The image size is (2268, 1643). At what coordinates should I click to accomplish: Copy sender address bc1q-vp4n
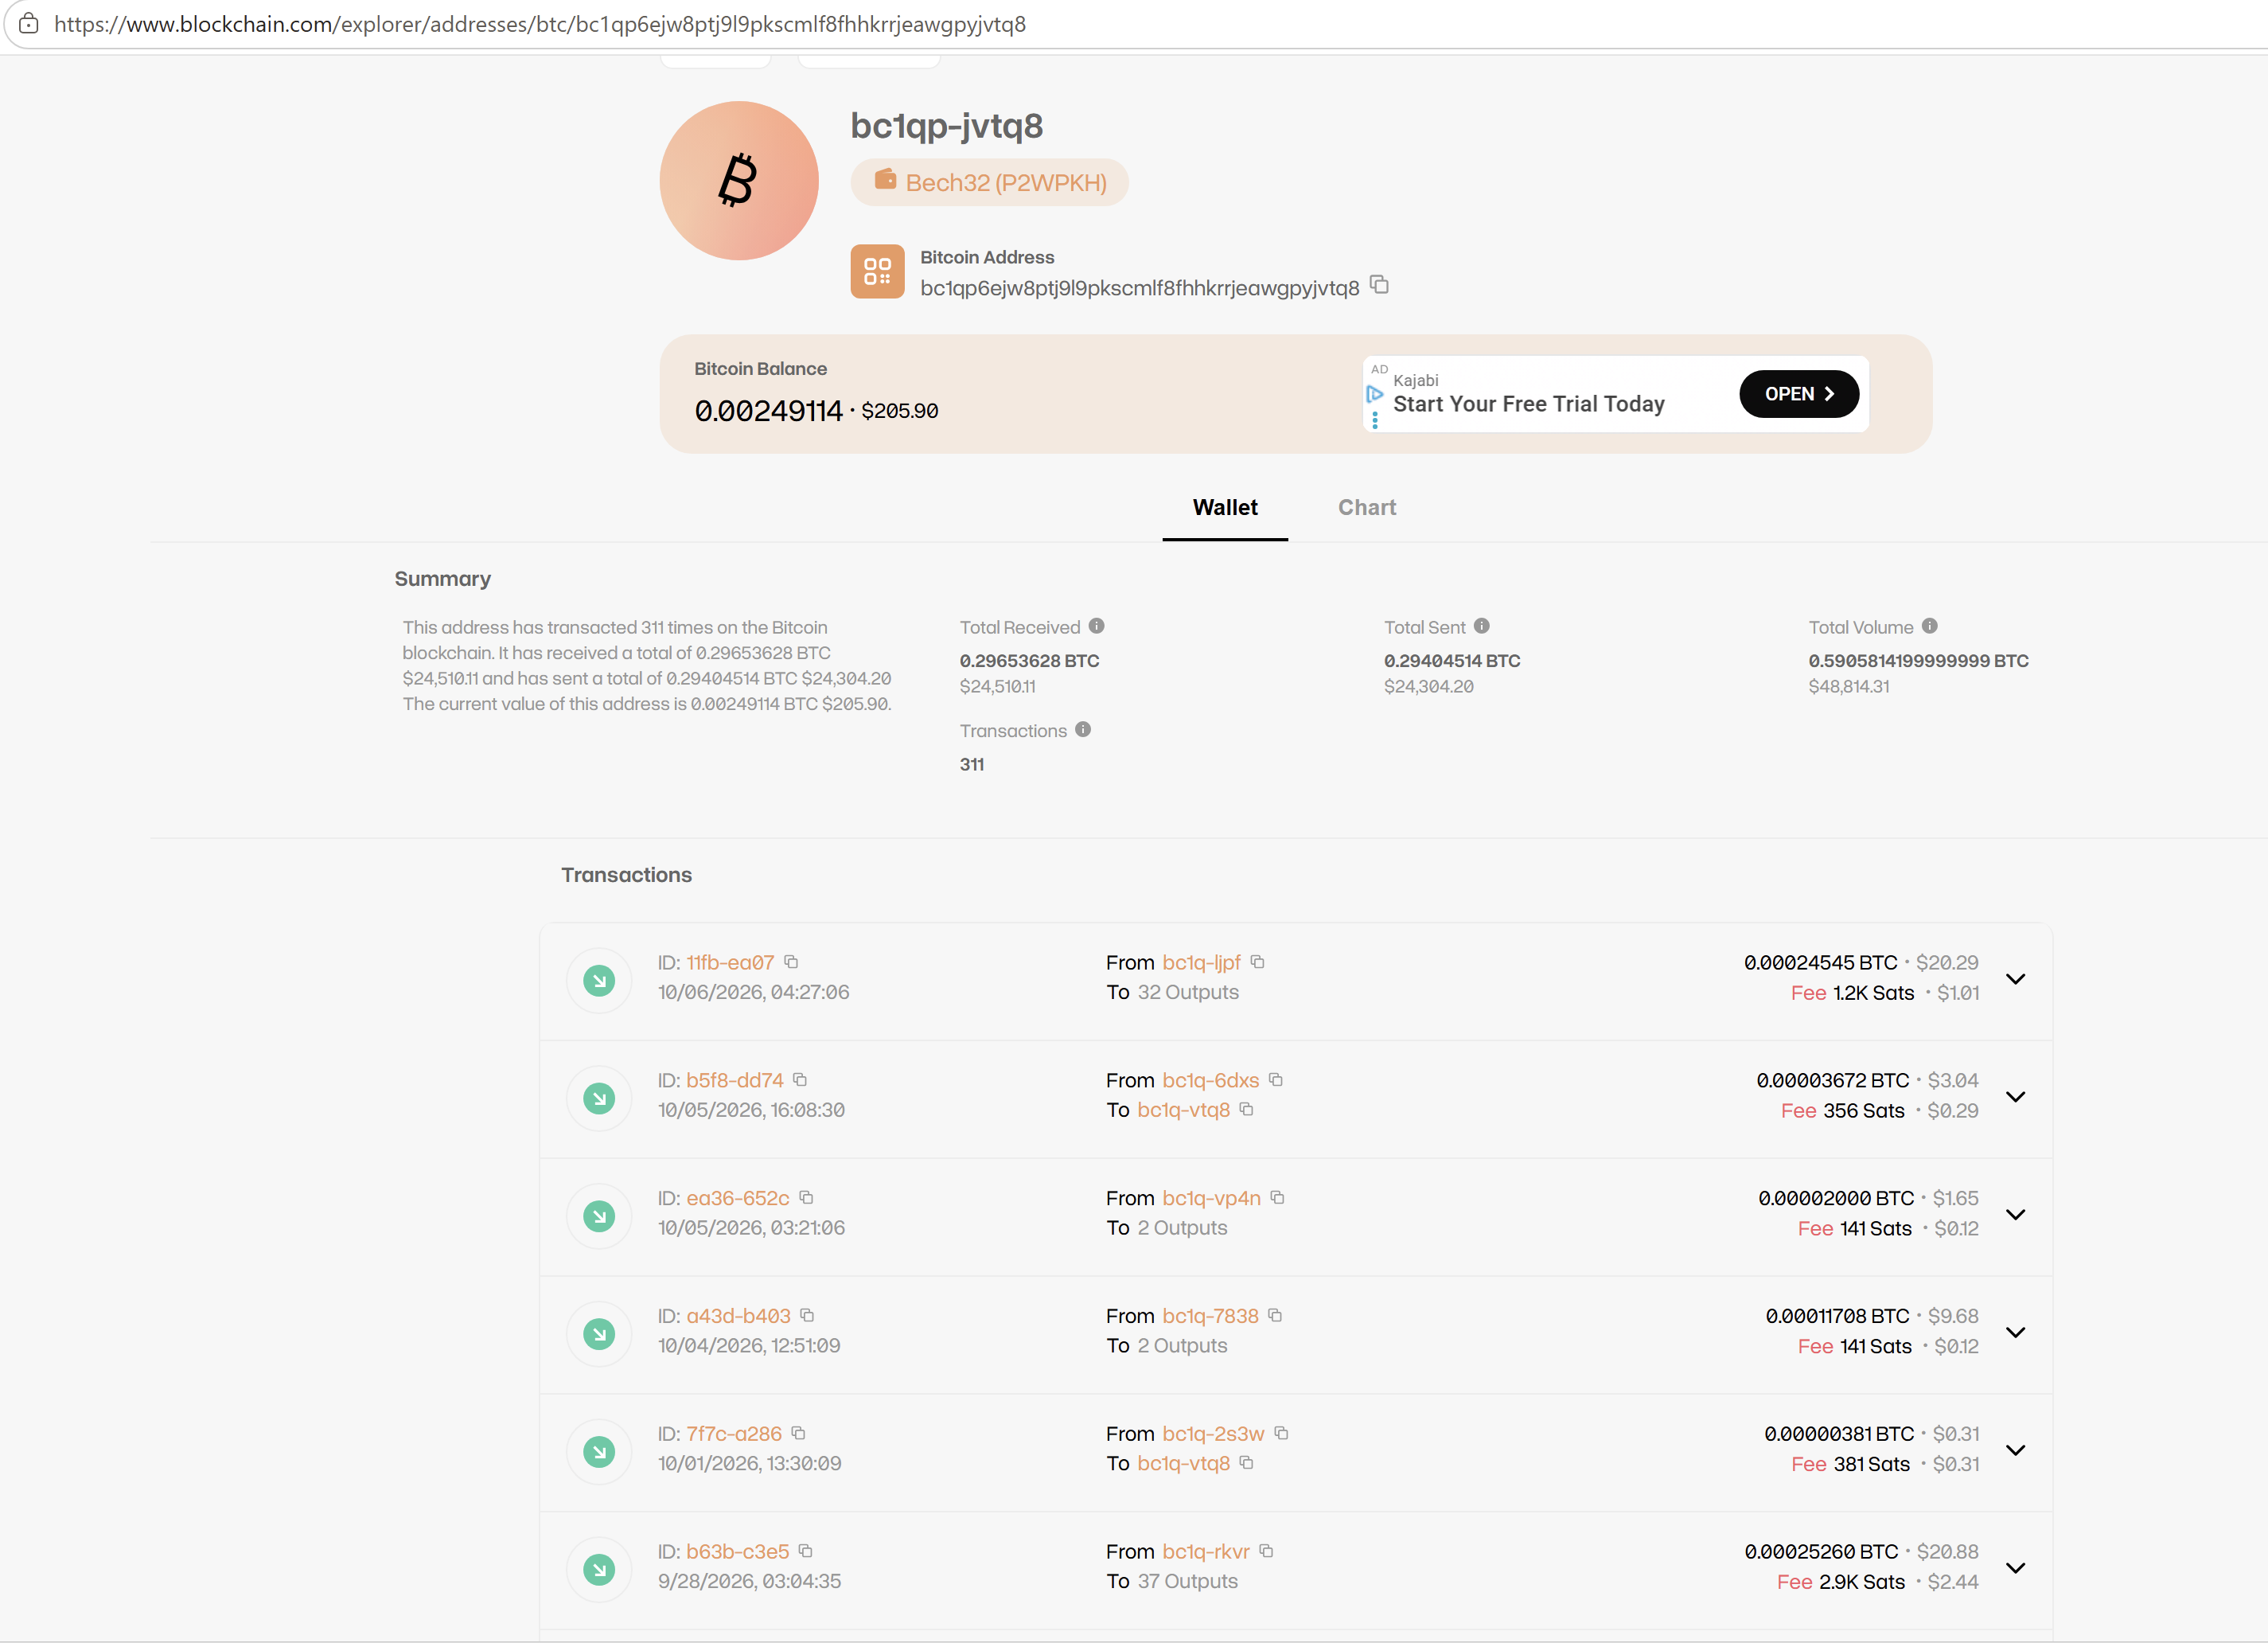pos(1277,1198)
